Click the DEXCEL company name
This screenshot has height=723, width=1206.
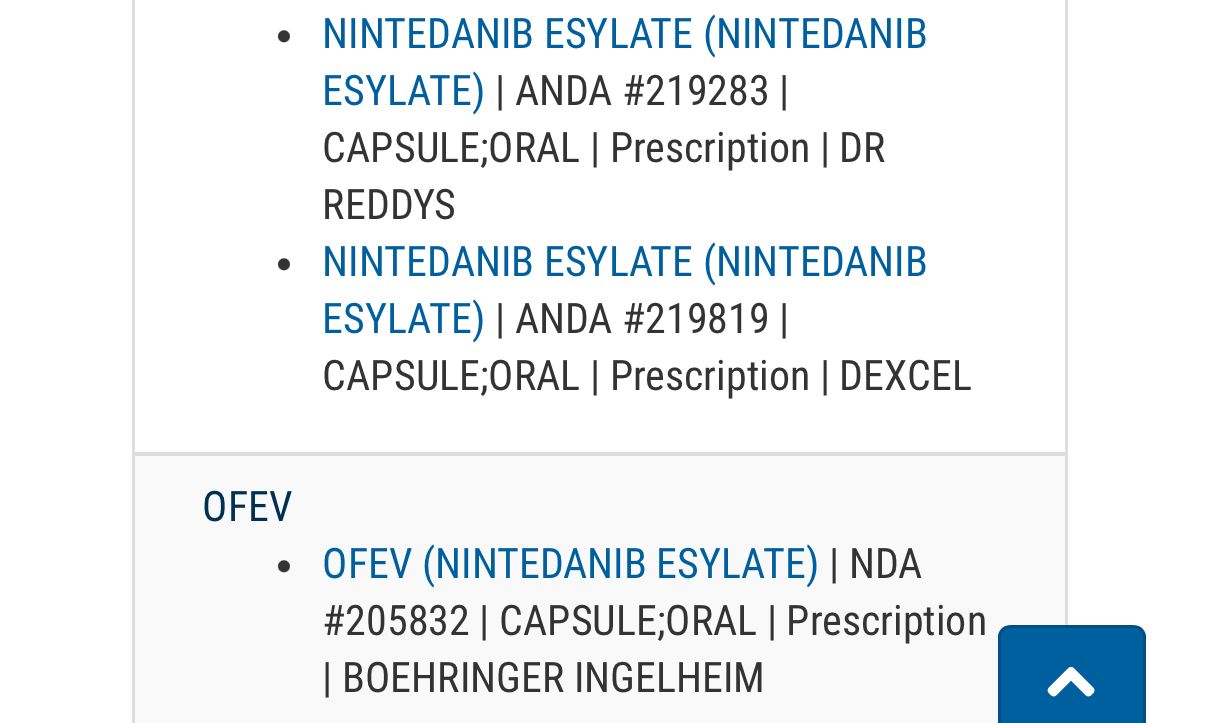coord(905,377)
